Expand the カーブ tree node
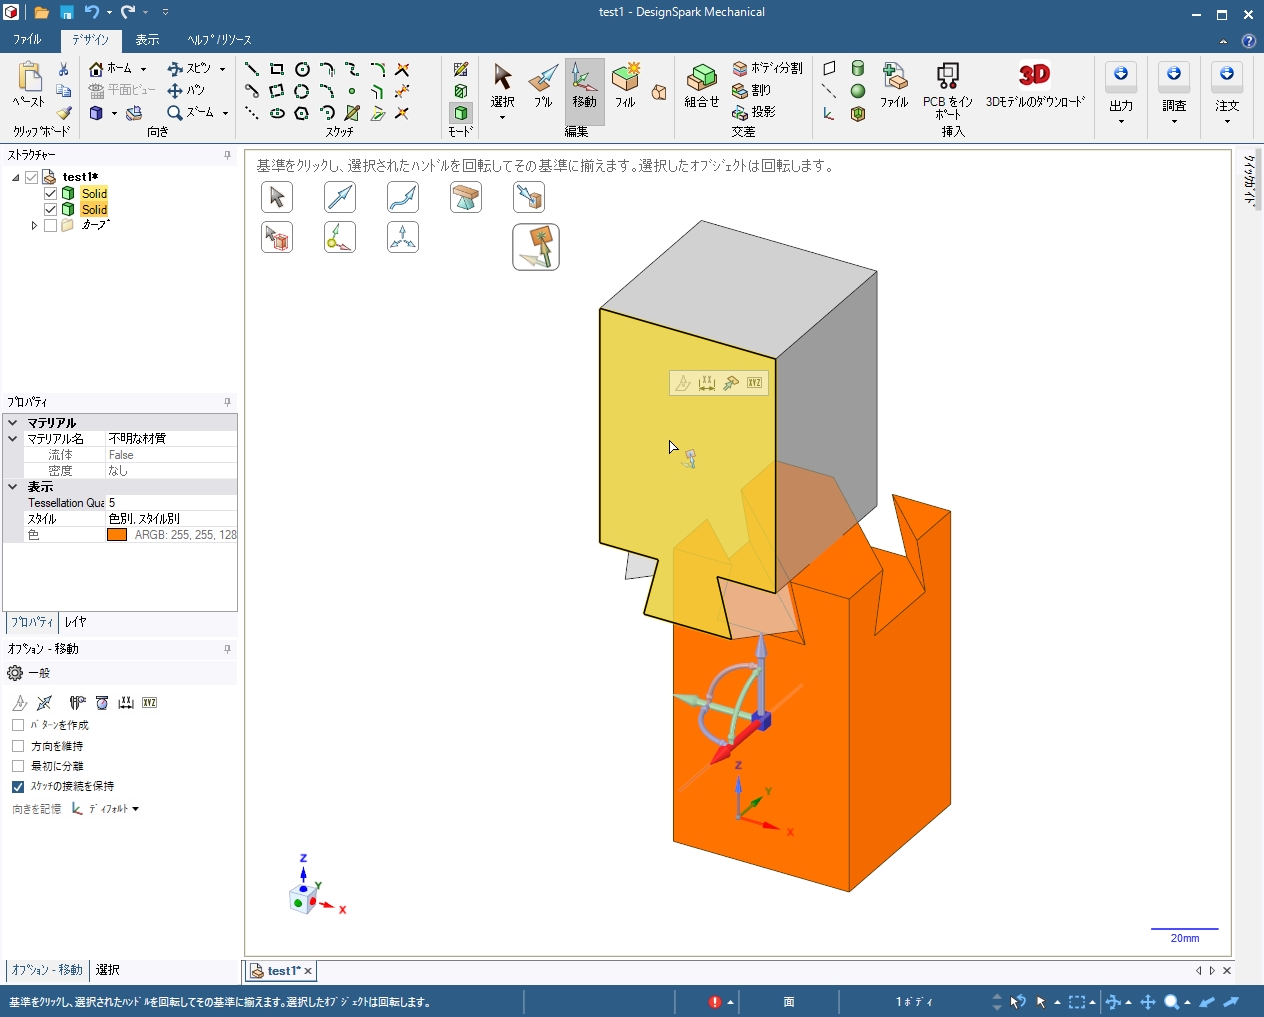This screenshot has width=1264, height=1017. (34, 226)
